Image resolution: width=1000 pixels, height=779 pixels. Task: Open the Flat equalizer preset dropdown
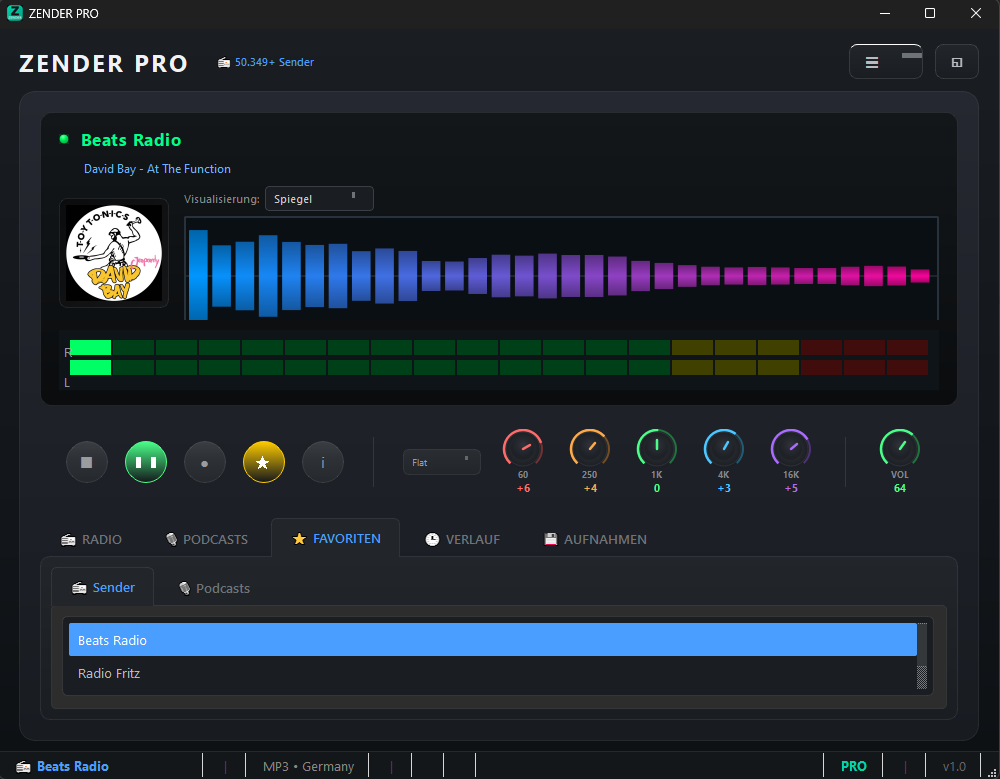[441, 462]
